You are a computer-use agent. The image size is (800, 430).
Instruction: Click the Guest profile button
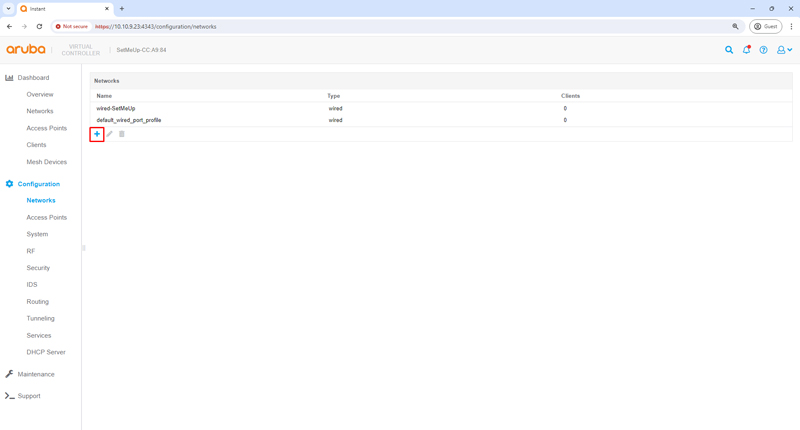click(766, 27)
